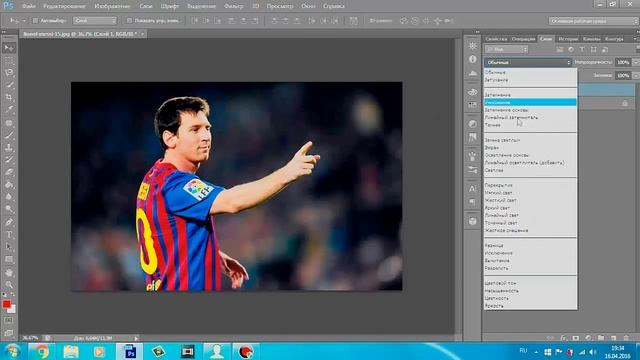Open the Фильтр menu
The height and width of the screenshot is (360, 640).
233,6
